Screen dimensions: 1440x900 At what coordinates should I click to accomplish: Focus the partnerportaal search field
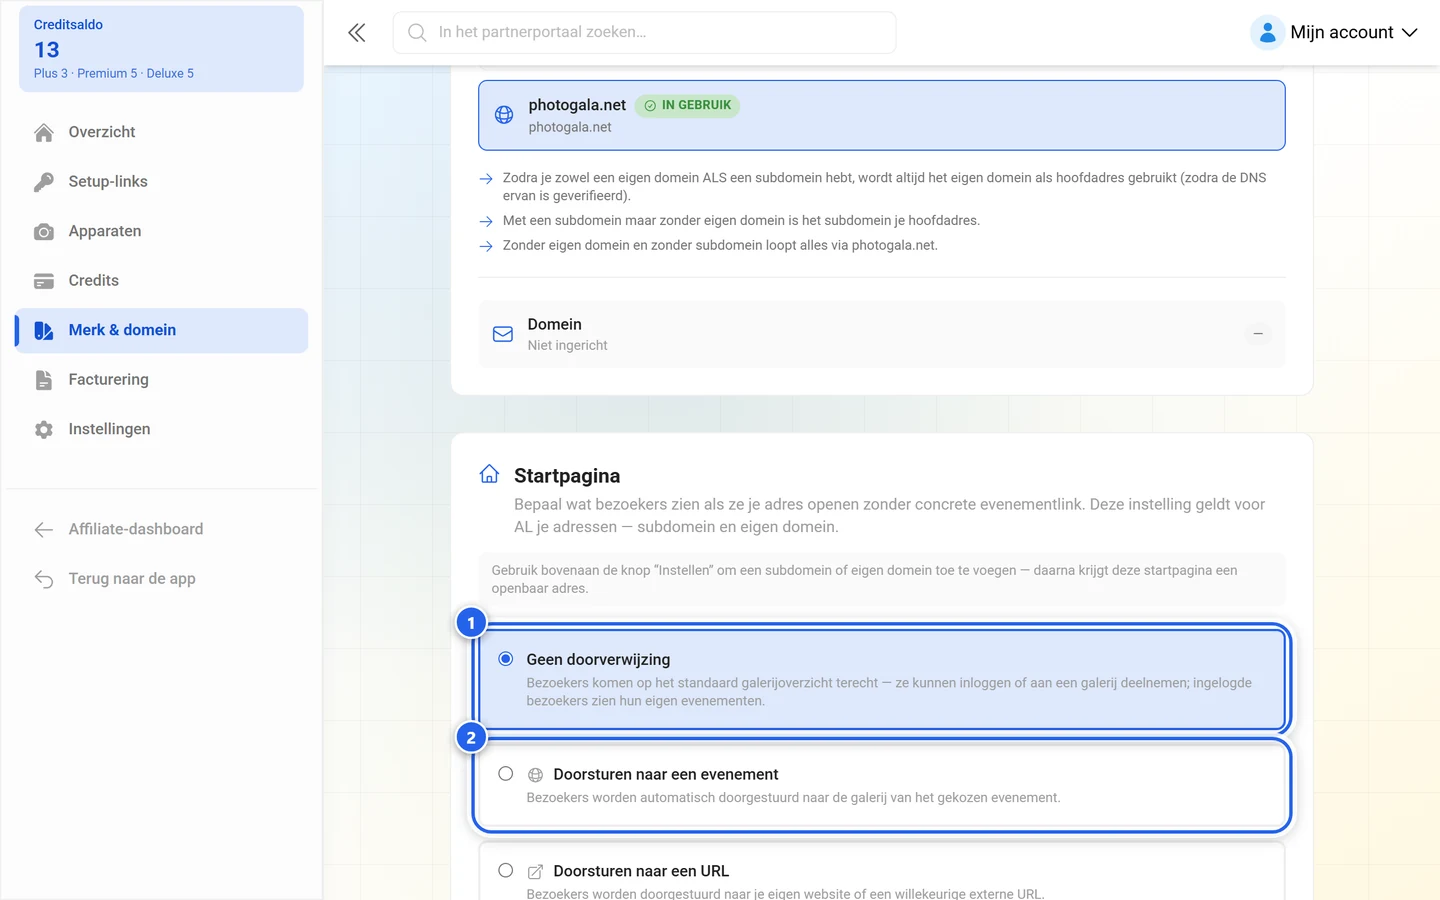[x=645, y=33]
